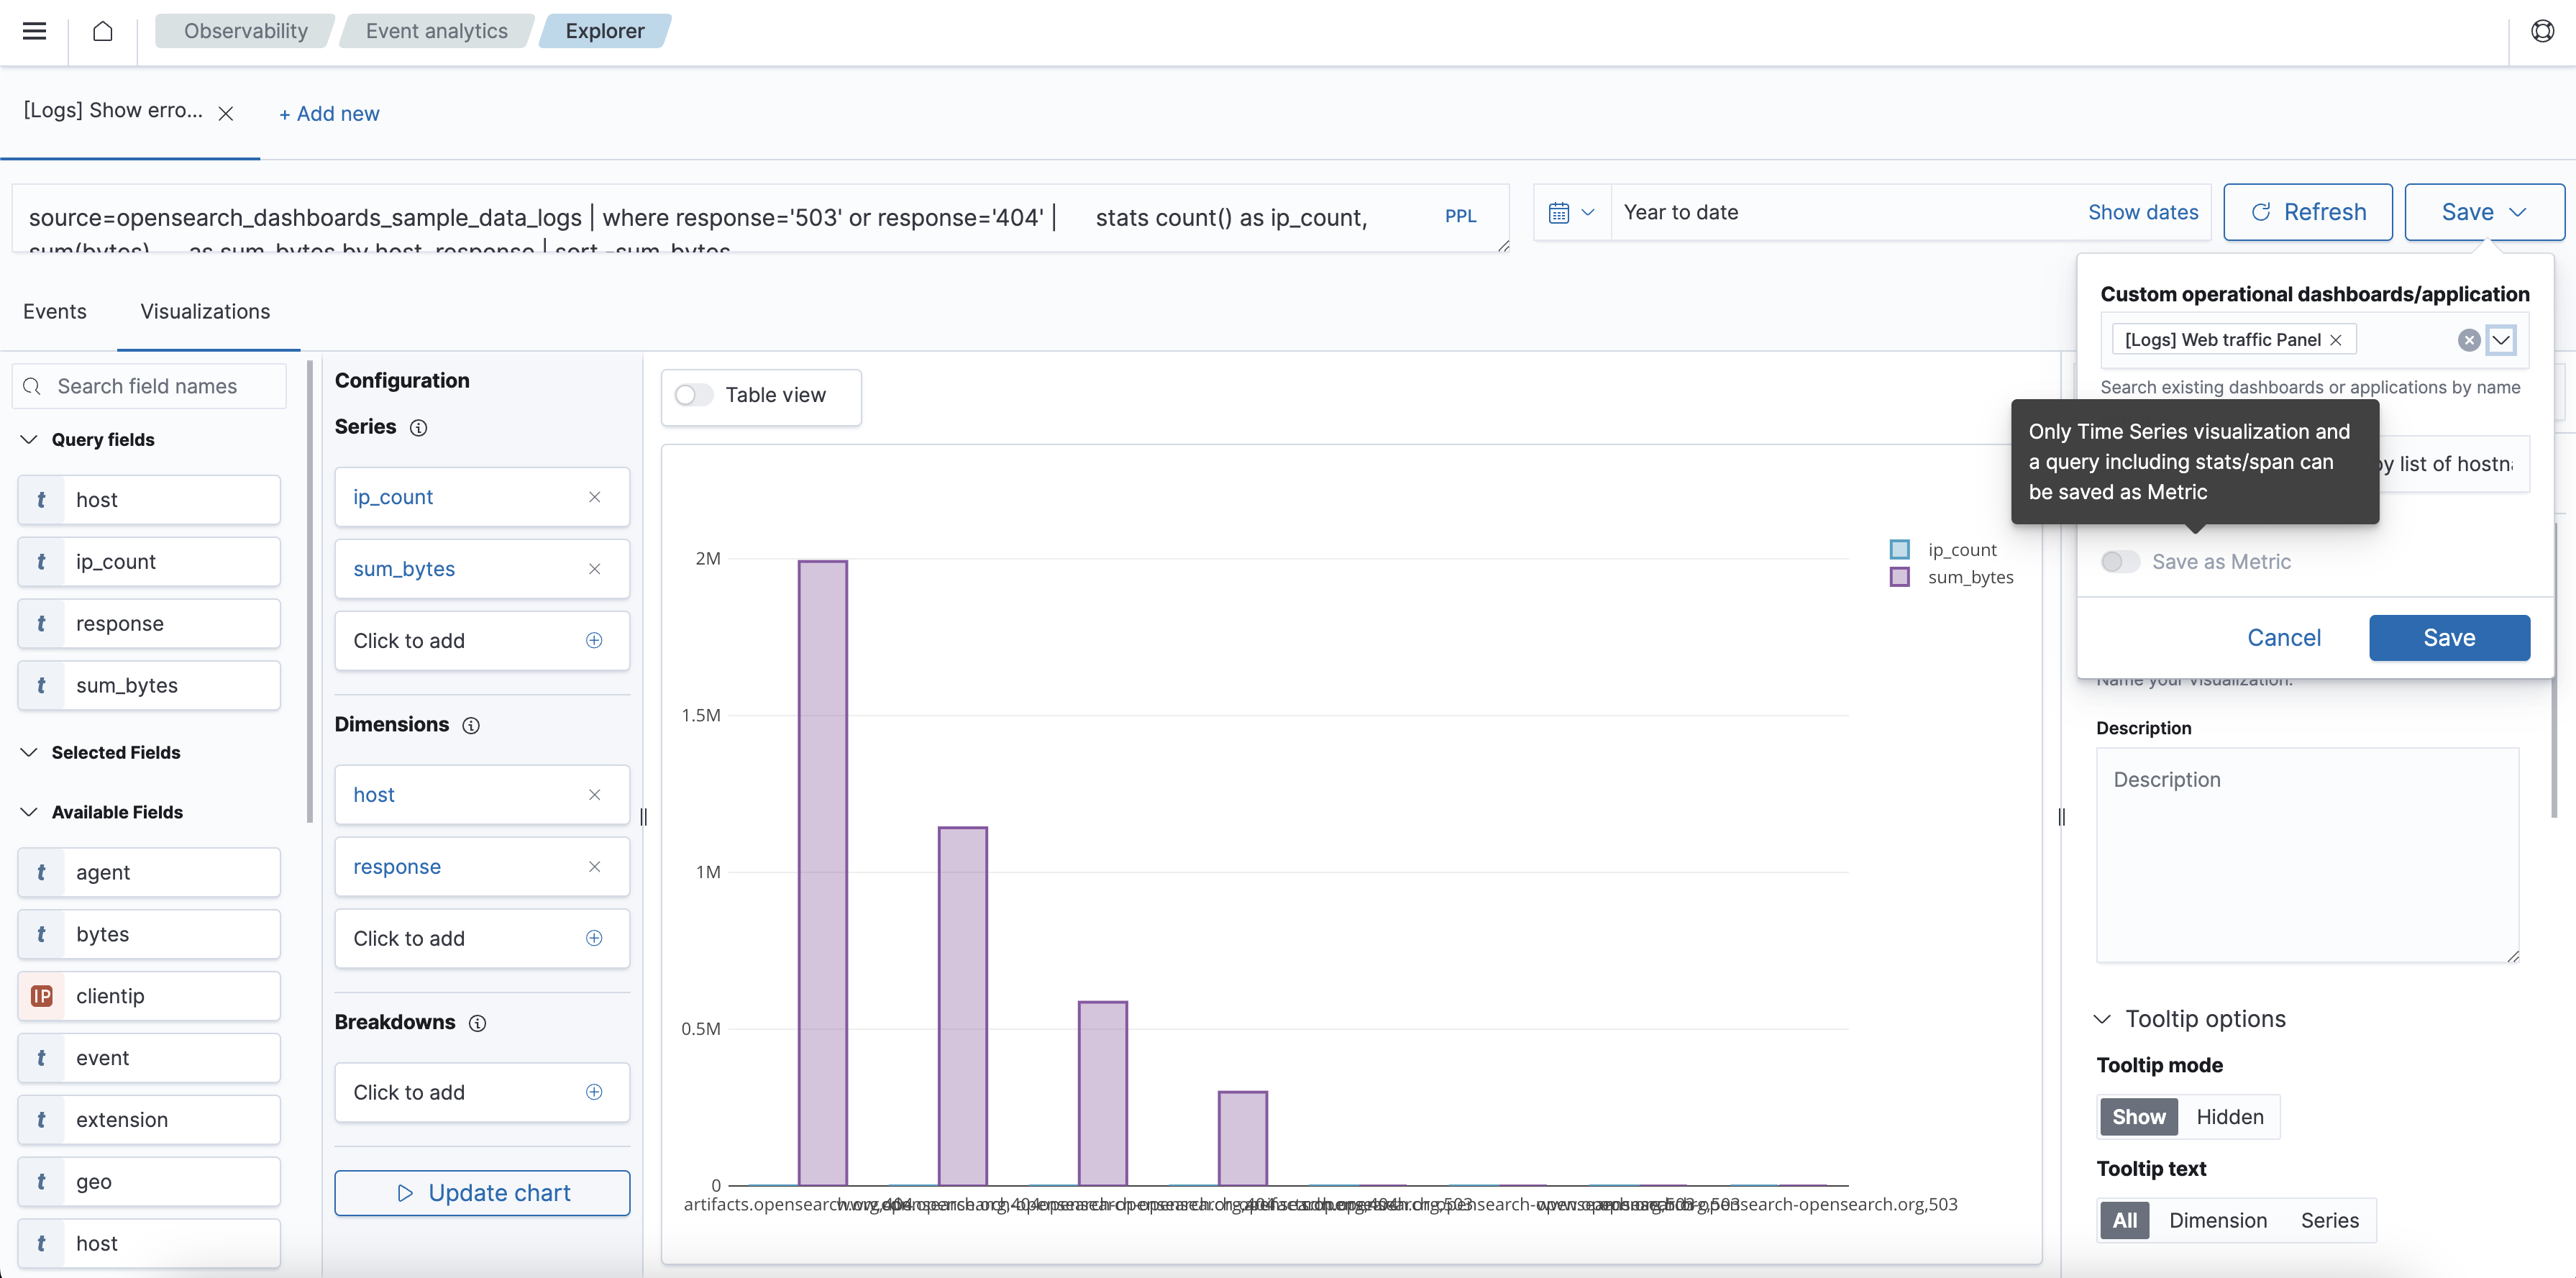
Task: Close the [Logs] Show erro... tab
Action: 226,113
